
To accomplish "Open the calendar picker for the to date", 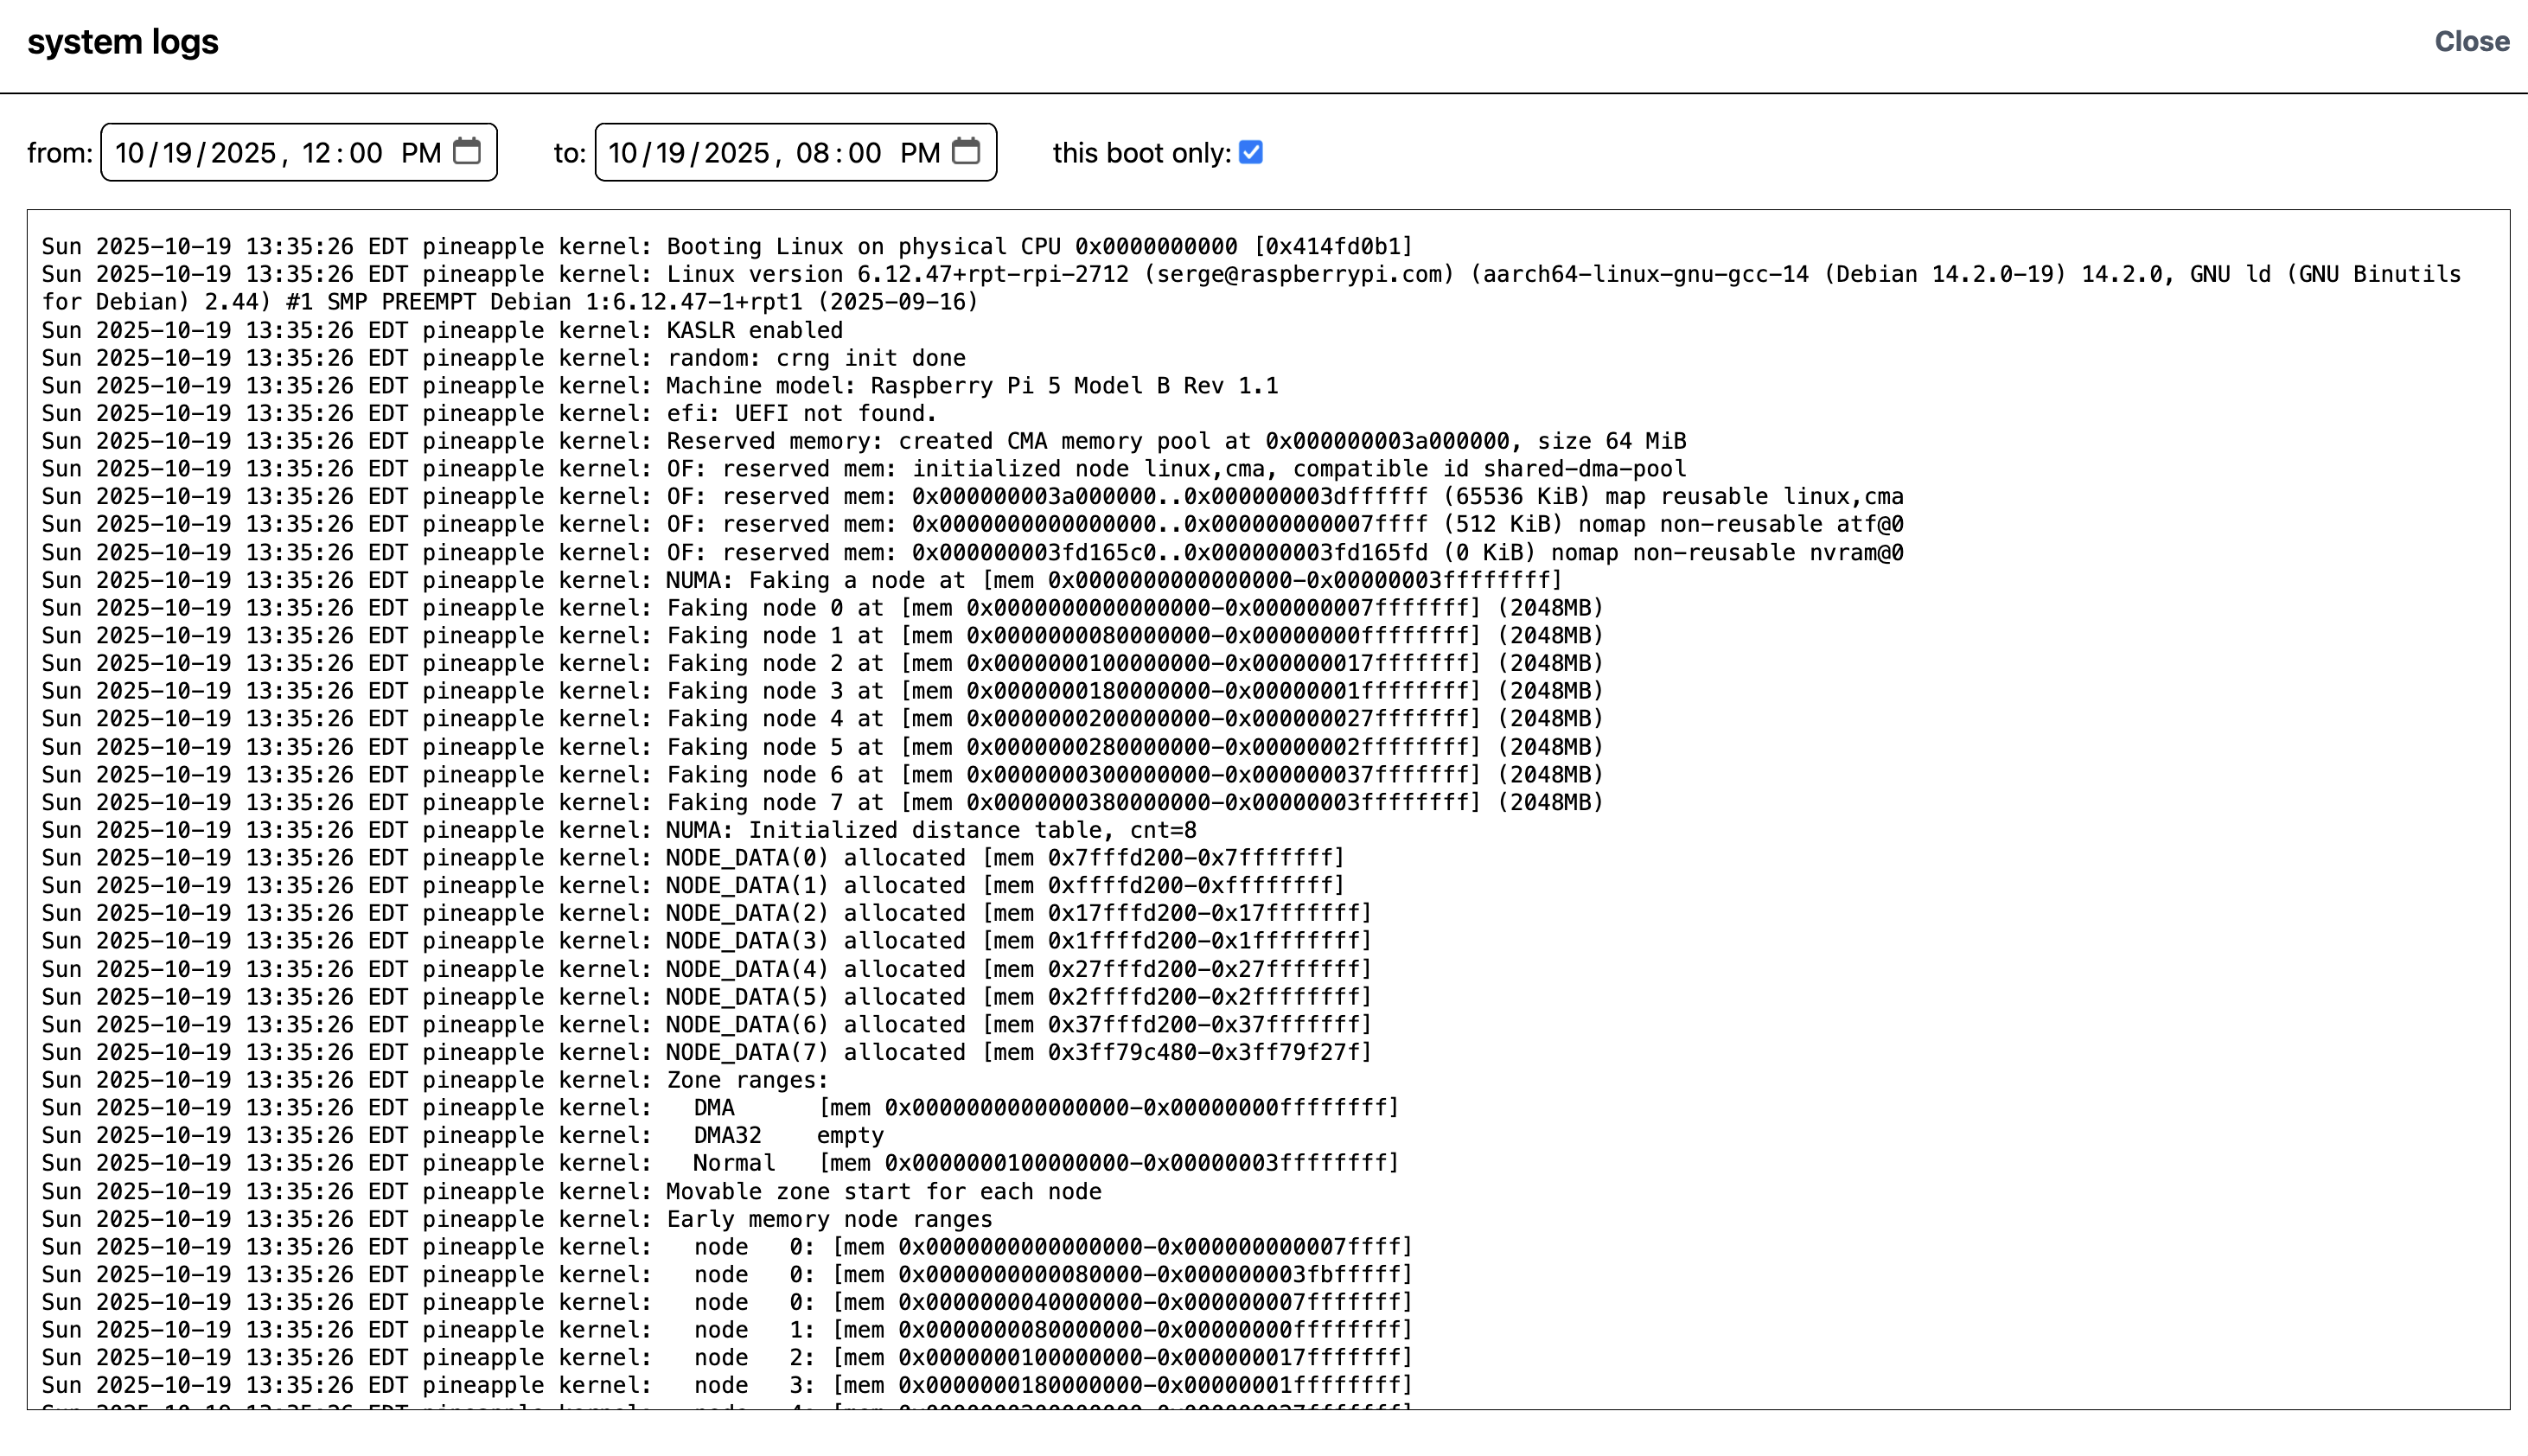I will click(x=965, y=151).
